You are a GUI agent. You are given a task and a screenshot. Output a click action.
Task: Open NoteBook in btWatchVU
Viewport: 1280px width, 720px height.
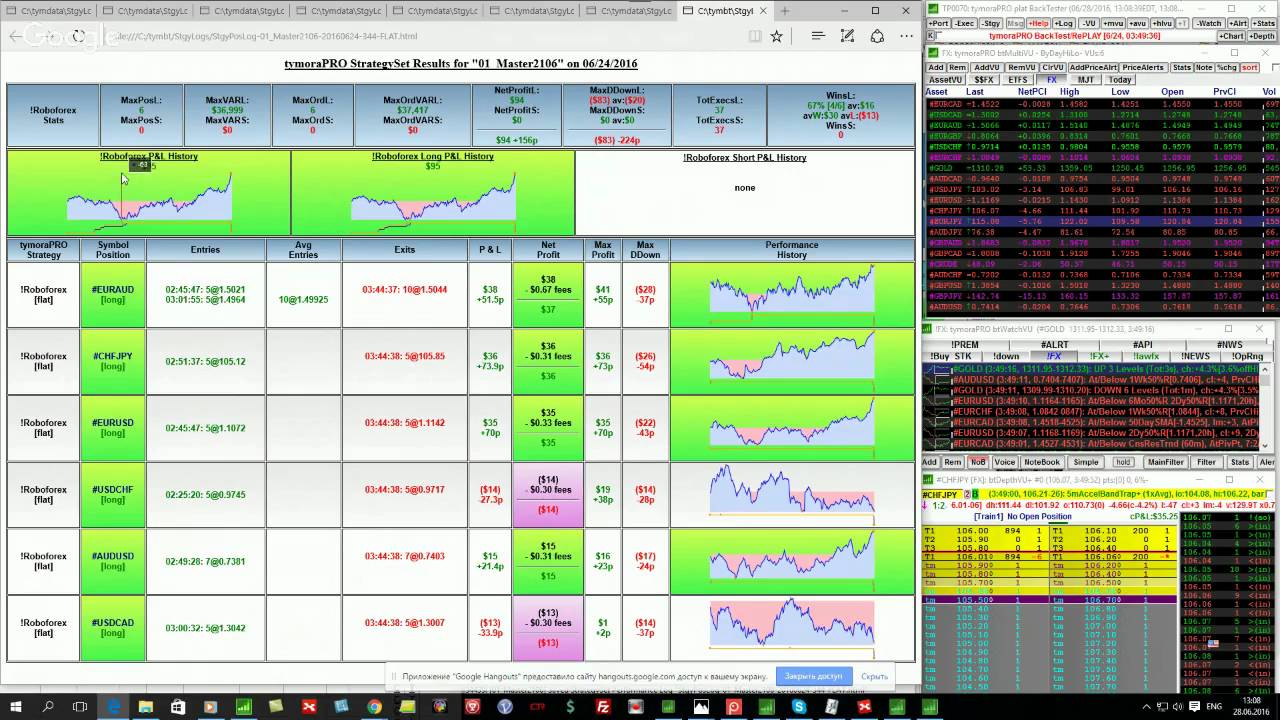[x=1042, y=462]
